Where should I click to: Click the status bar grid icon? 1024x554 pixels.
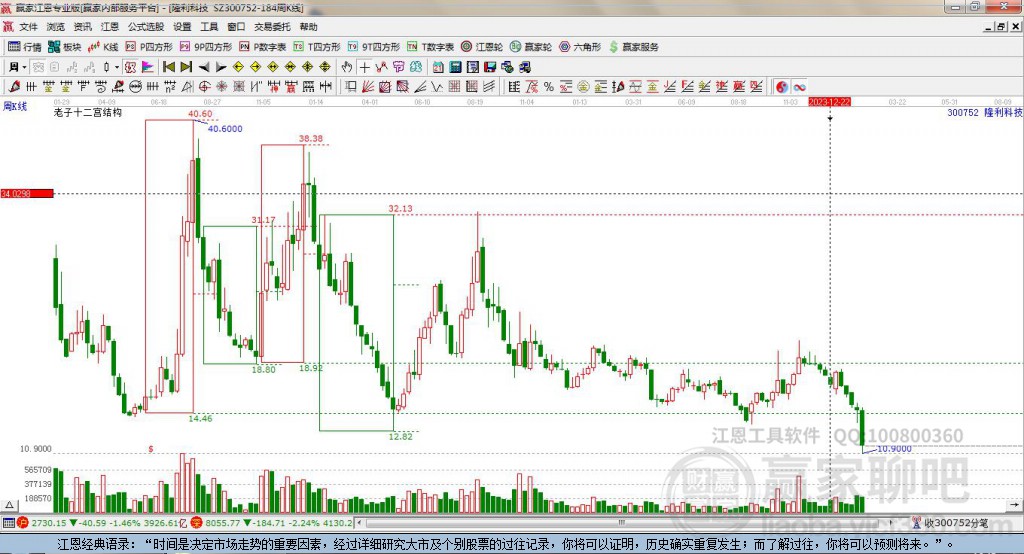coord(8,523)
